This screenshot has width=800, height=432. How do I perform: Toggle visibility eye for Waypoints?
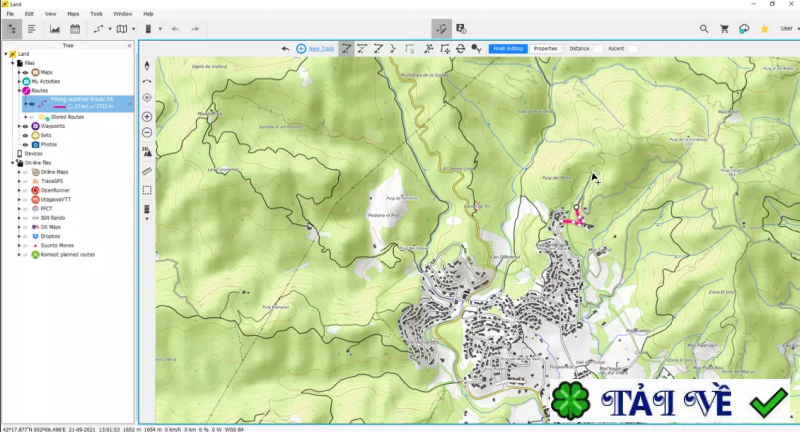(x=25, y=127)
